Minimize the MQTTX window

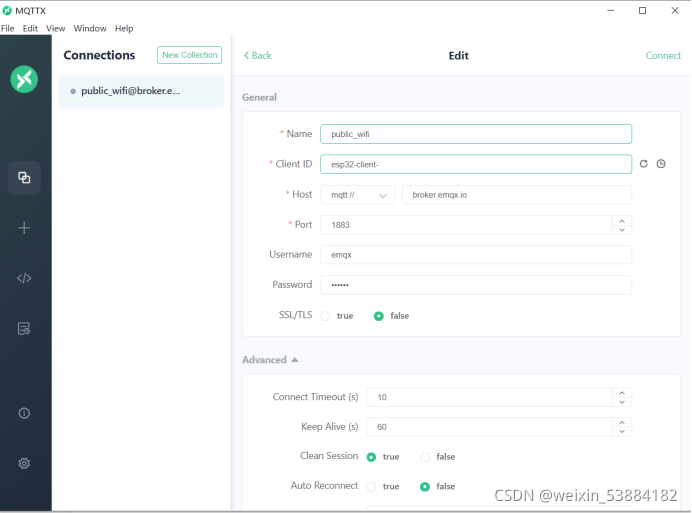(611, 11)
